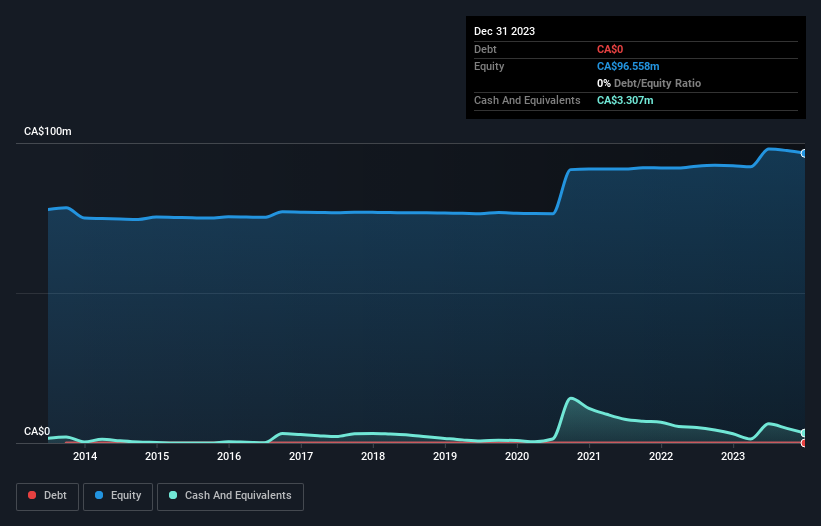The image size is (821, 526).
Task: Select the 2015 x-axis label
Action: pos(157,456)
